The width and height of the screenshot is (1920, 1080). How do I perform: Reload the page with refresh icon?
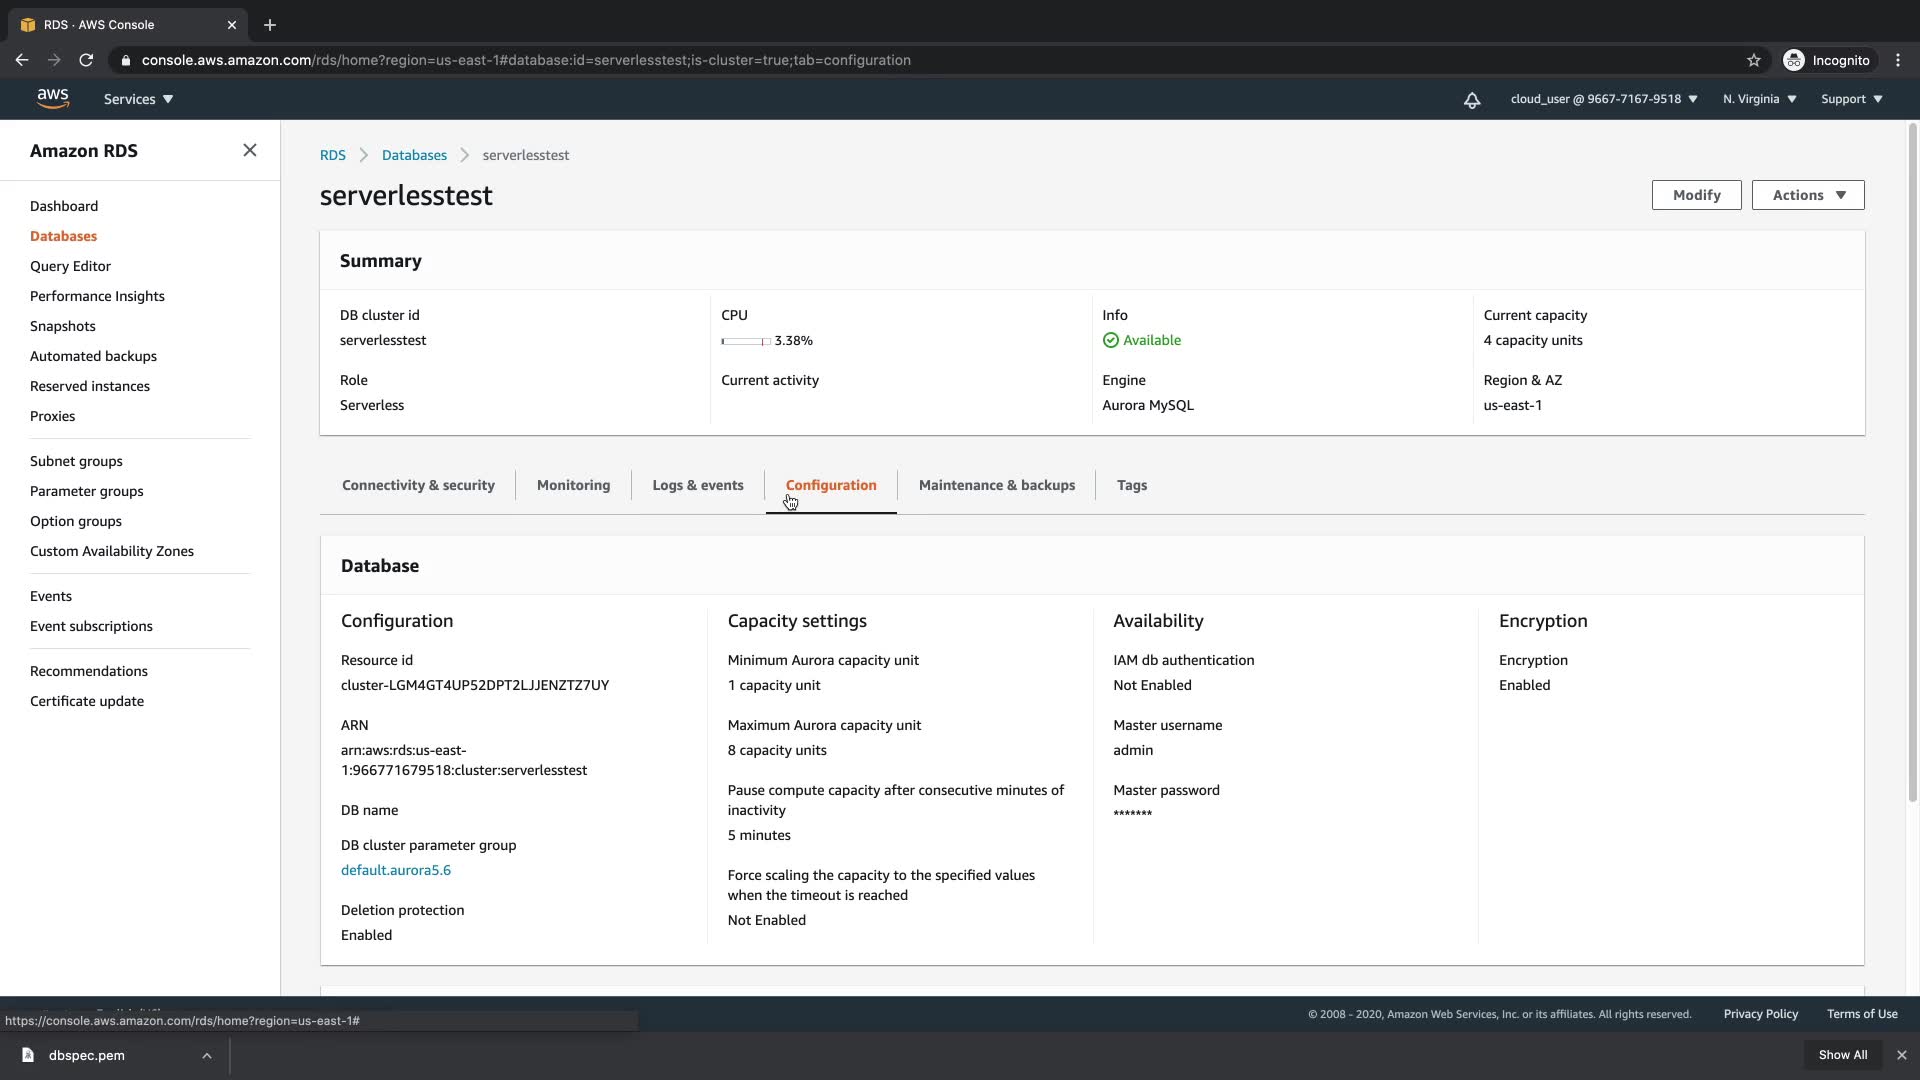(86, 60)
